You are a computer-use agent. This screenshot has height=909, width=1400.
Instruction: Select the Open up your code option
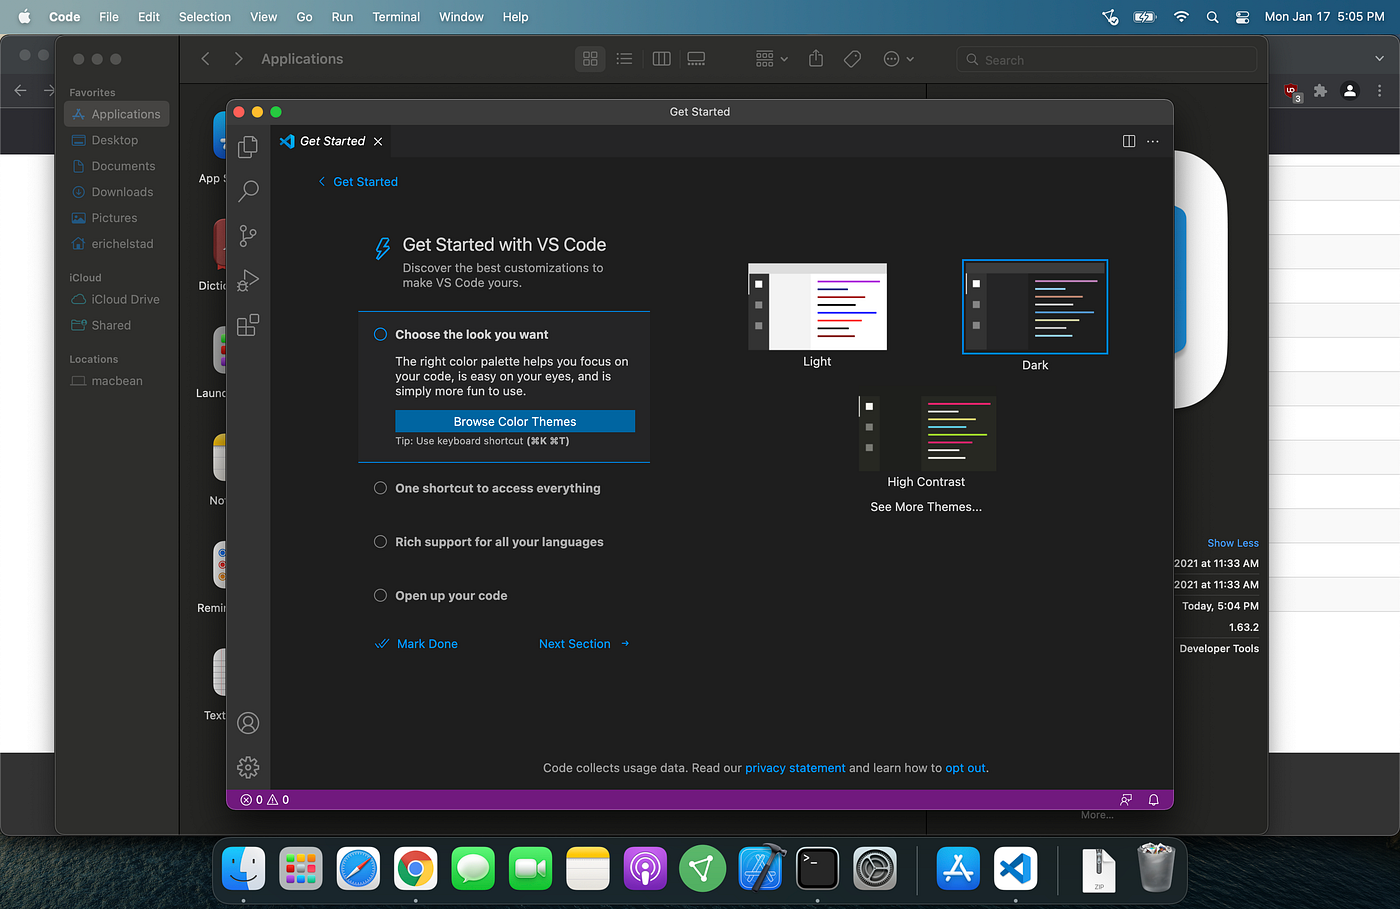click(x=451, y=595)
